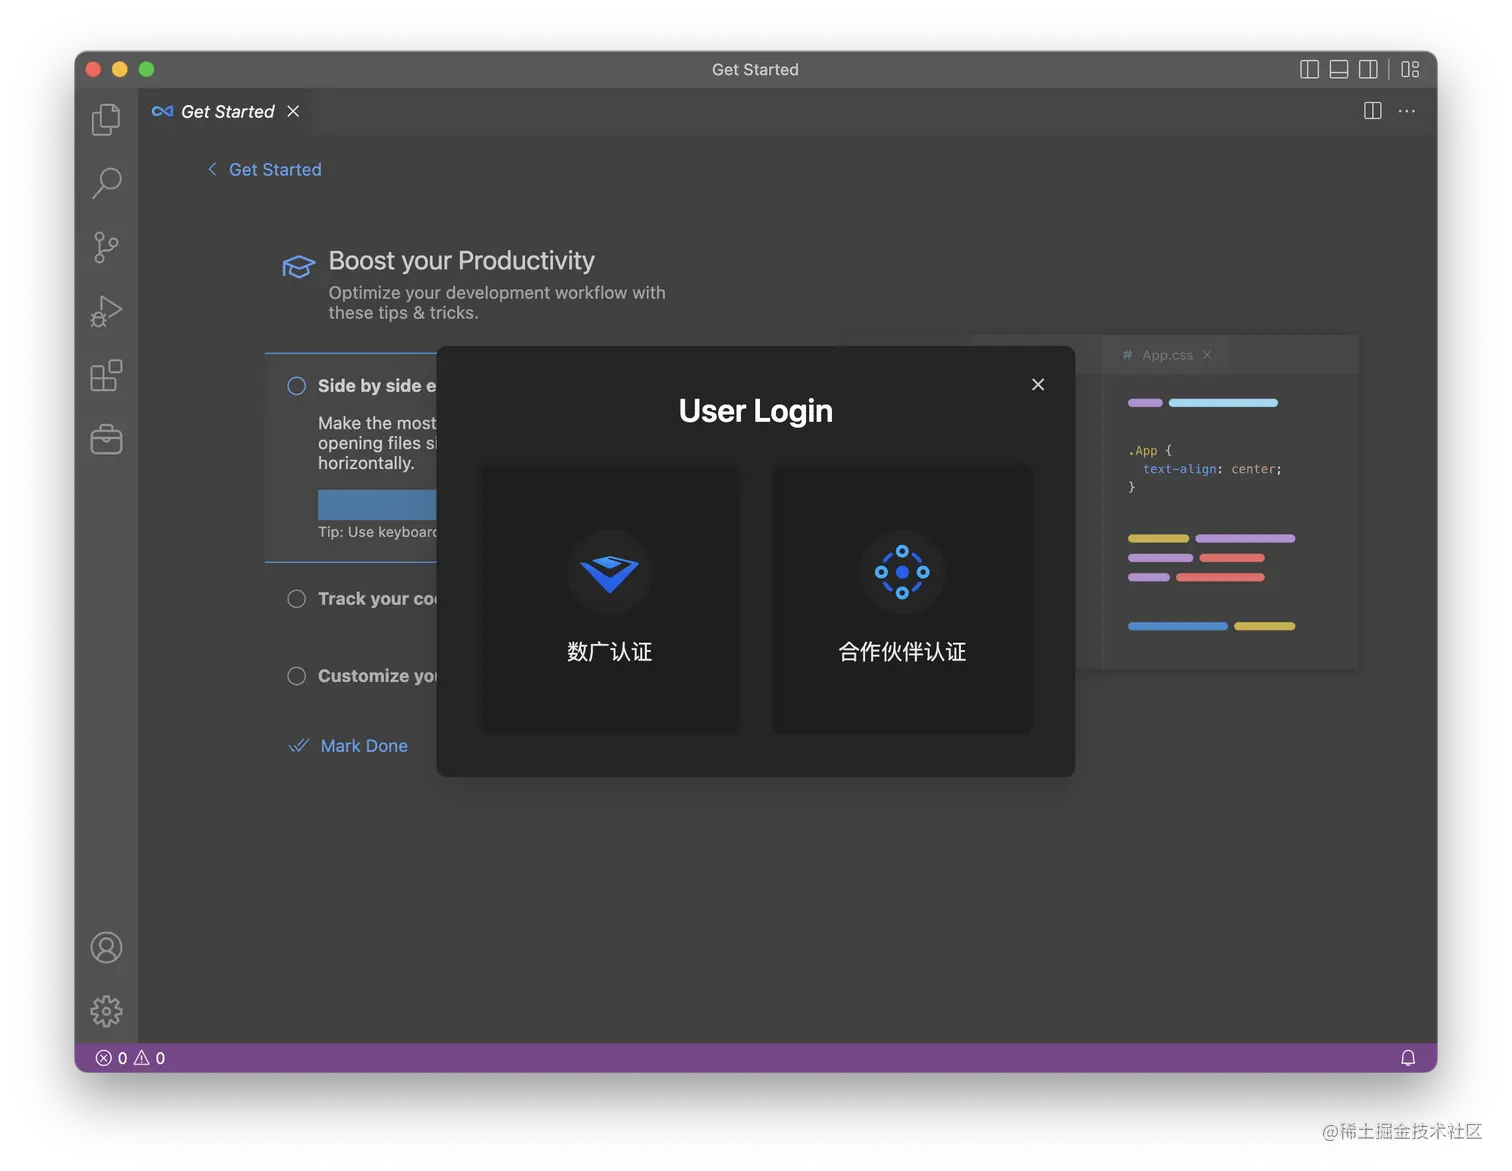
Task: Open the Manage settings gear
Action: click(106, 1011)
